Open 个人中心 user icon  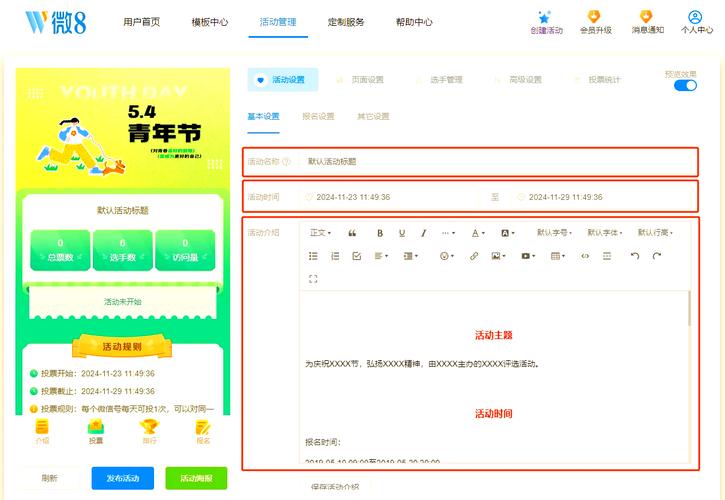click(695, 17)
